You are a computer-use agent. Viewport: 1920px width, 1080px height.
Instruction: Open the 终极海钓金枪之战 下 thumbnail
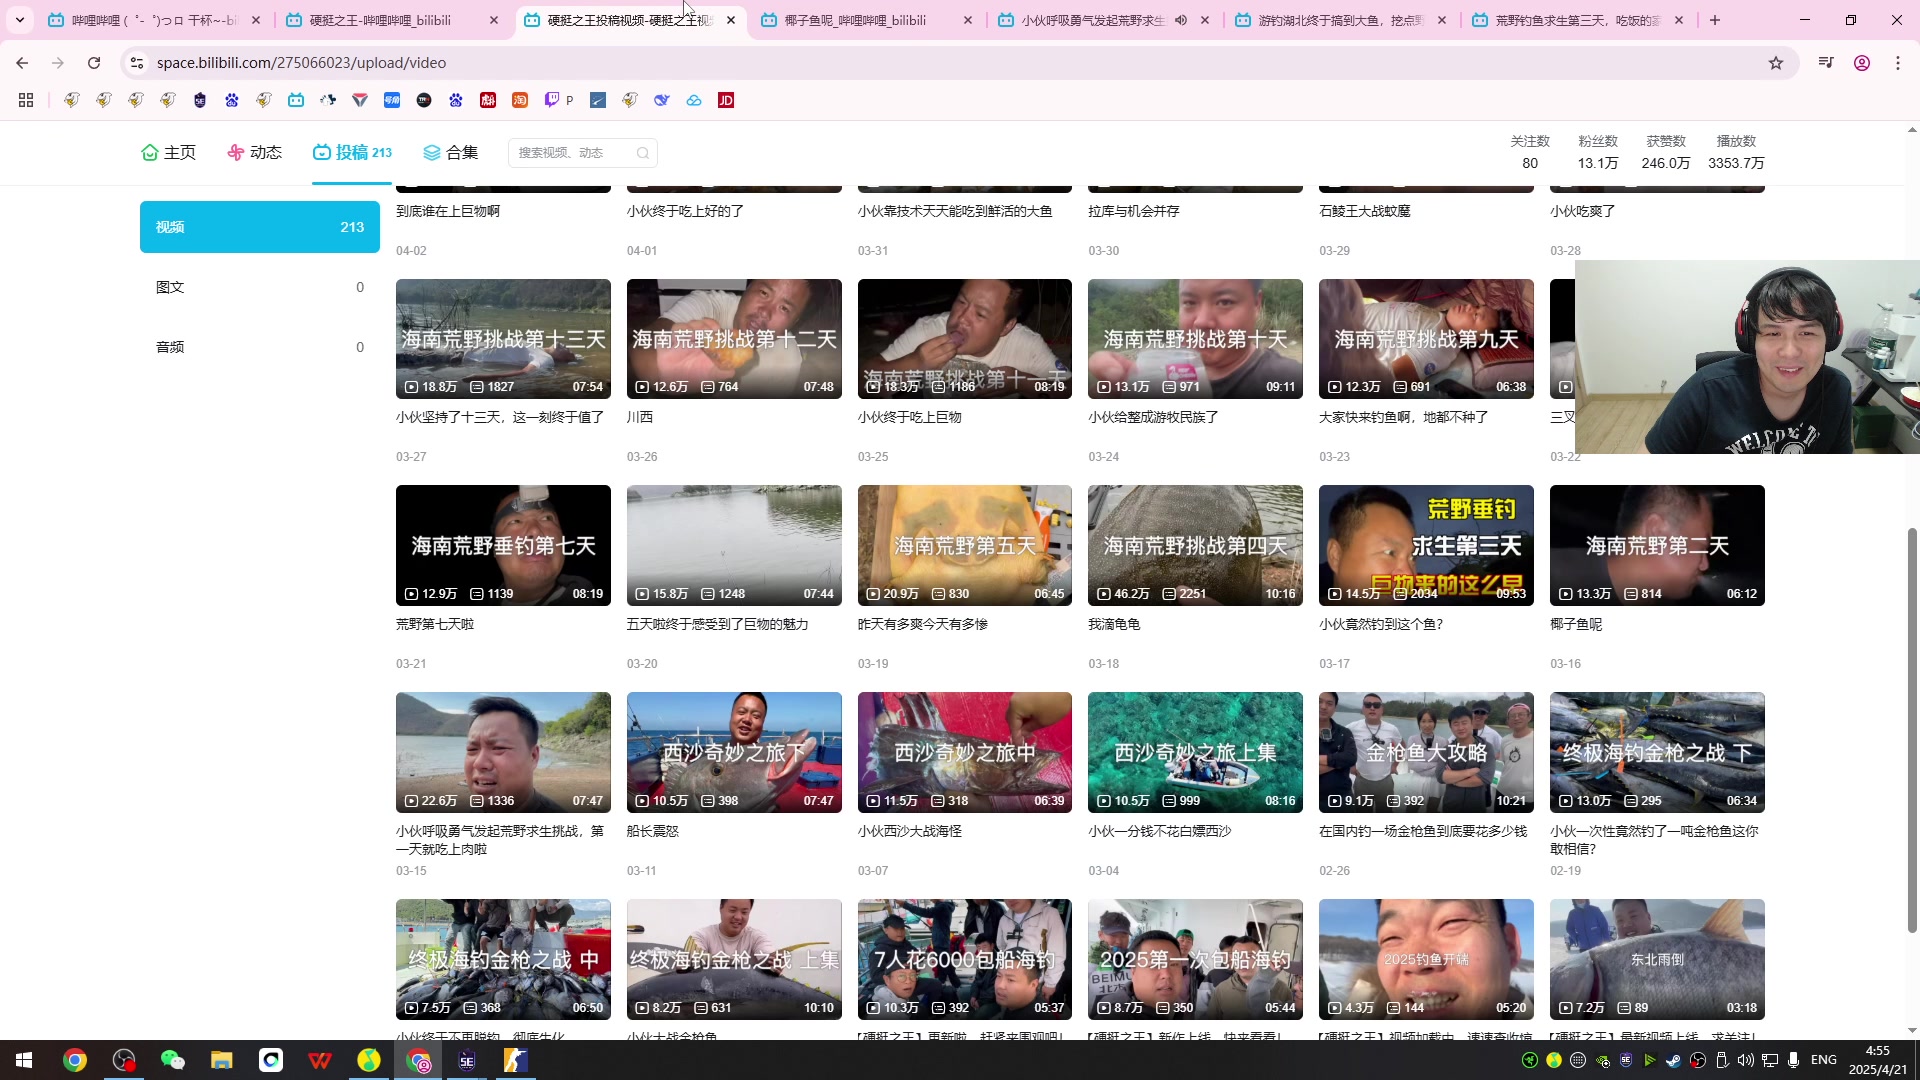pos(1657,752)
